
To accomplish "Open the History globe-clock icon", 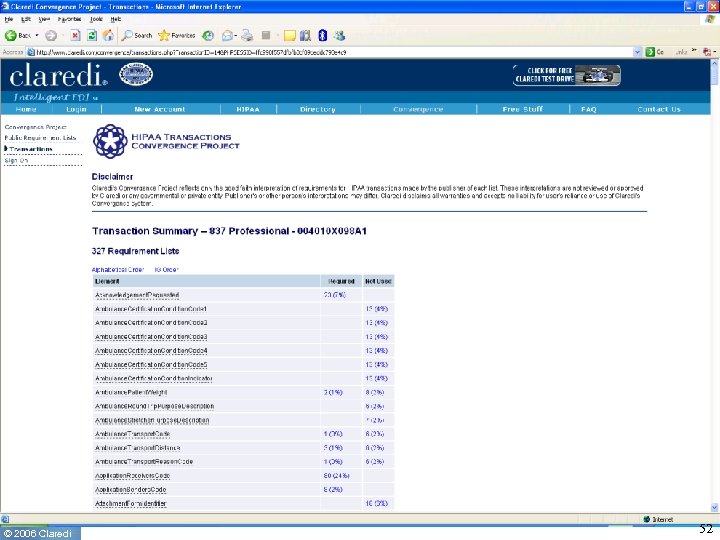I will pyautogui.click(x=208, y=35).
